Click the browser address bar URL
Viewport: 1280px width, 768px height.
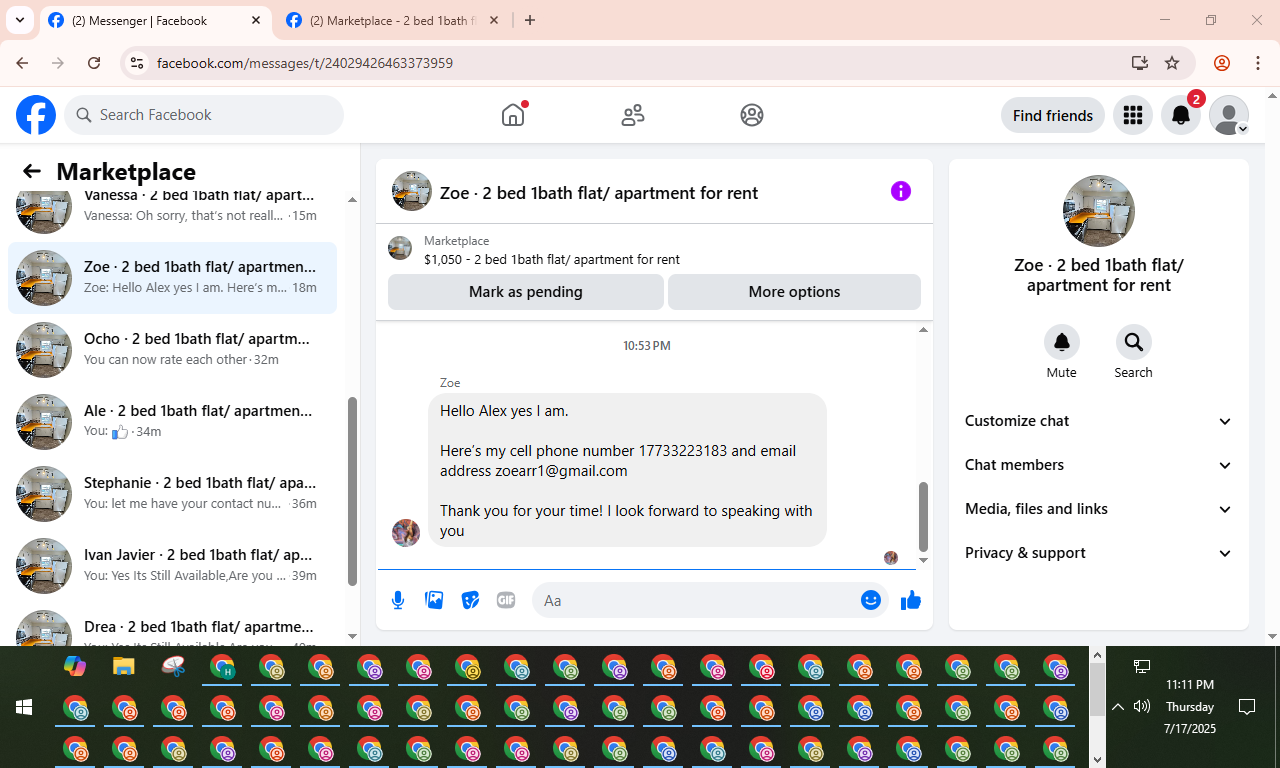305,63
